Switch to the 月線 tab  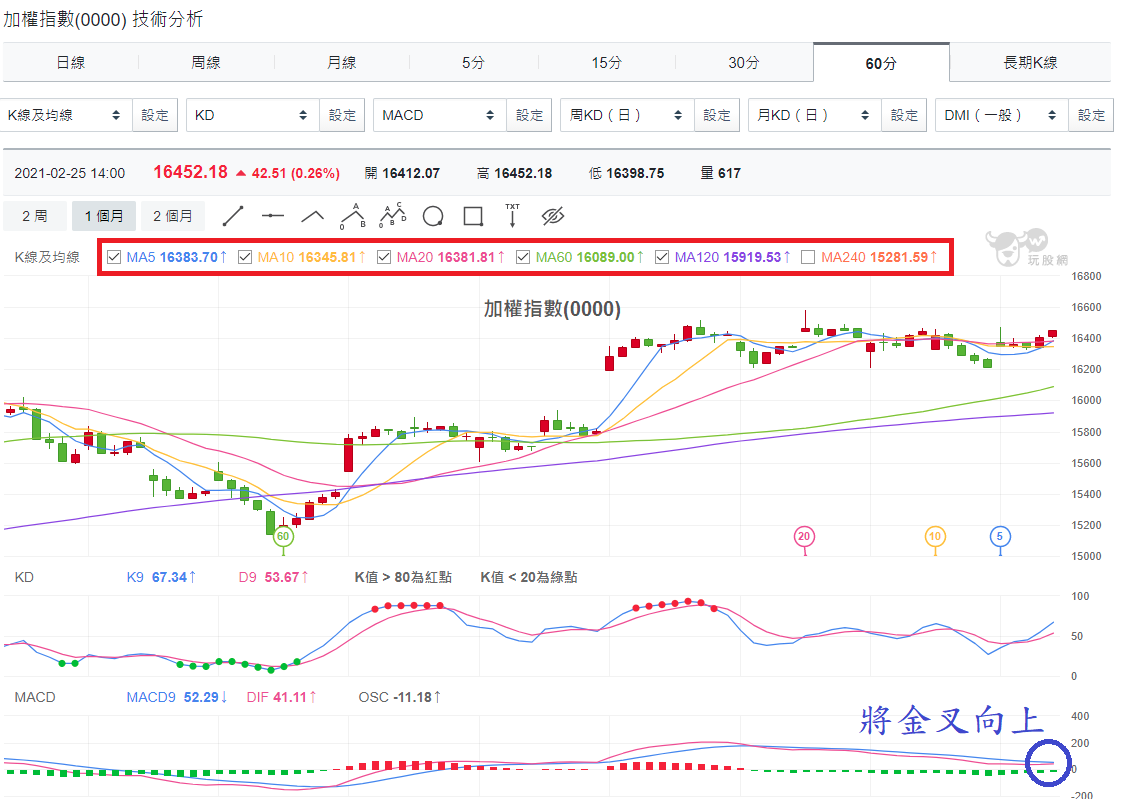[341, 63]
